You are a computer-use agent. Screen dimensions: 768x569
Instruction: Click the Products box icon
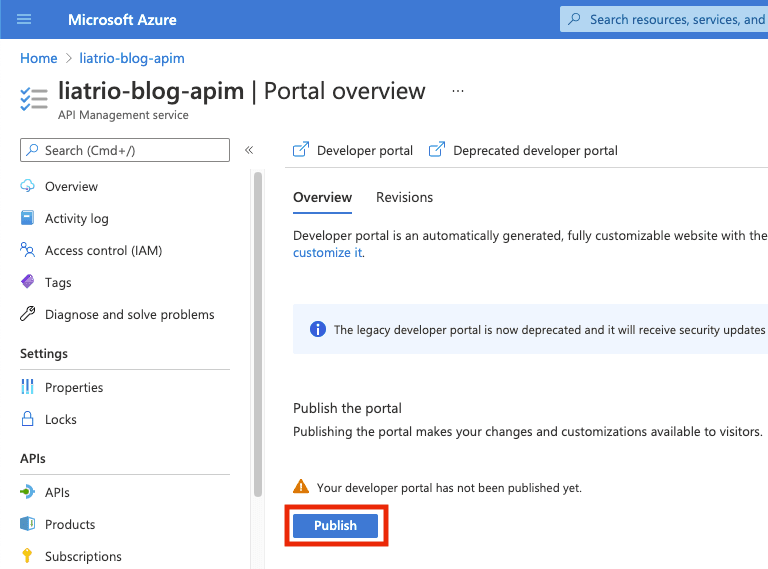27,523
